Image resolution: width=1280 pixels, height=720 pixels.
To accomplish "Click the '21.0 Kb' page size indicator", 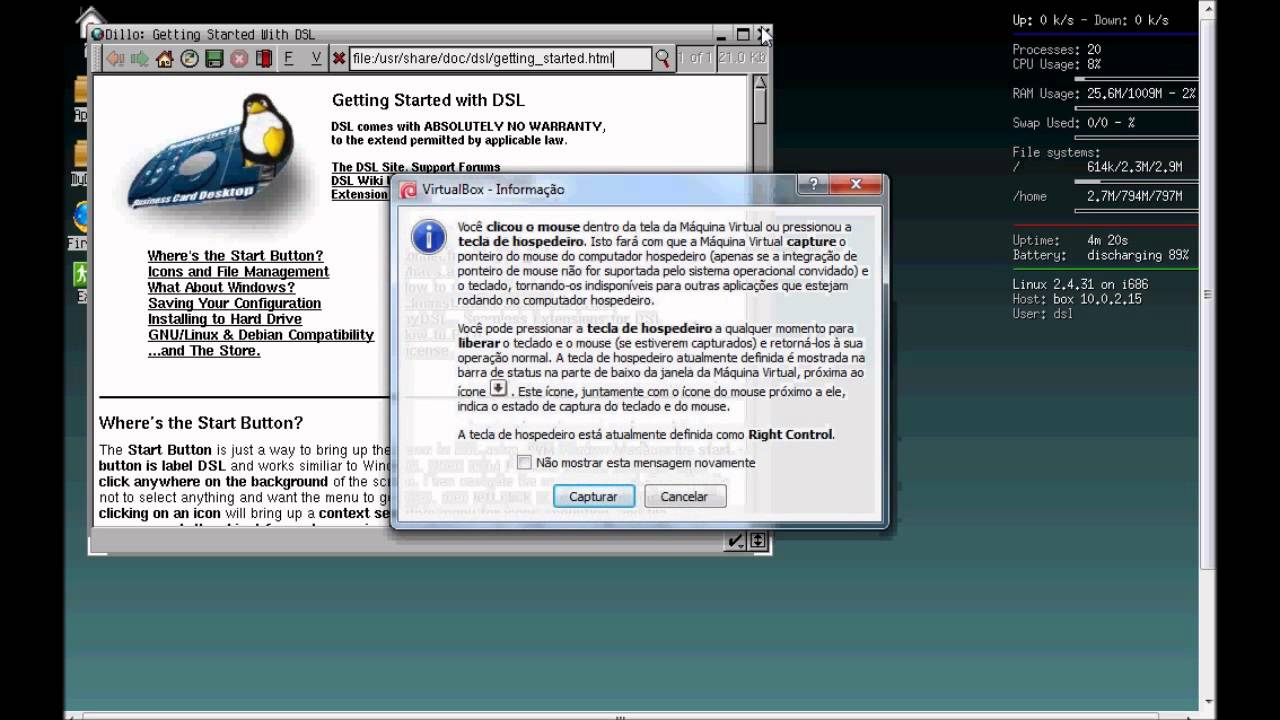I will point(742,59).
